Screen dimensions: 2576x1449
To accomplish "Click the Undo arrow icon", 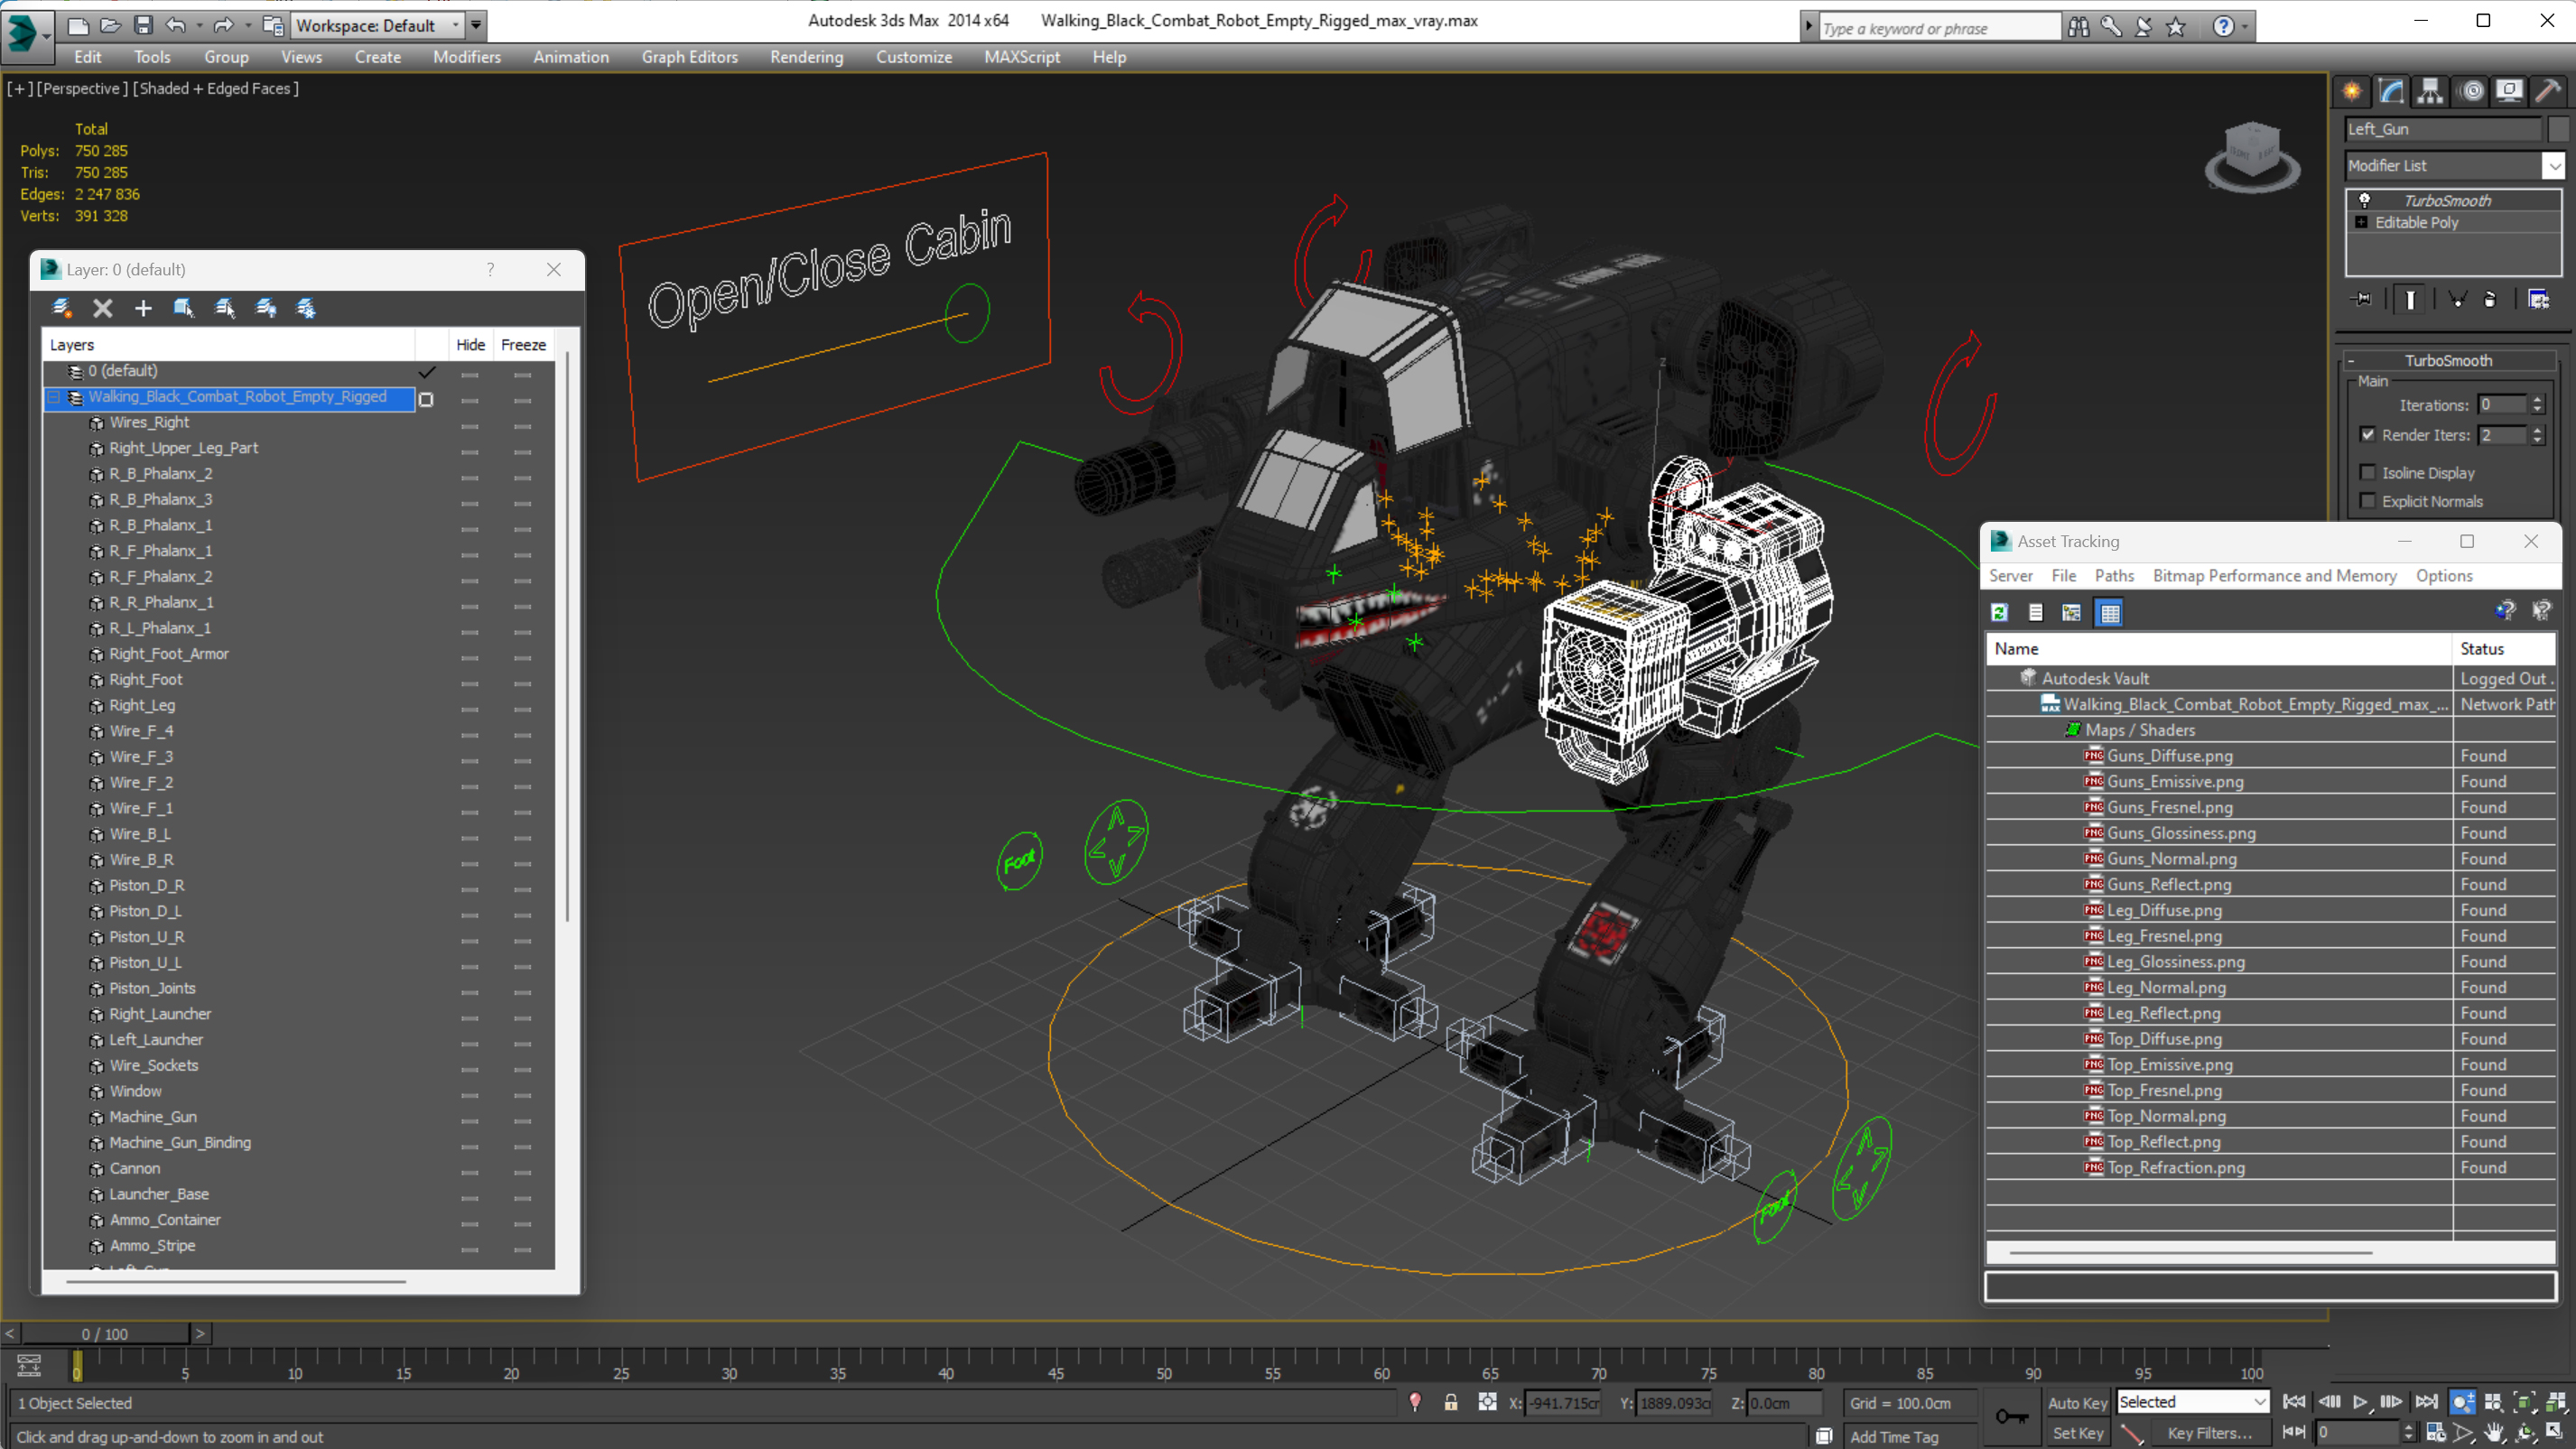I will click(175, 25).
